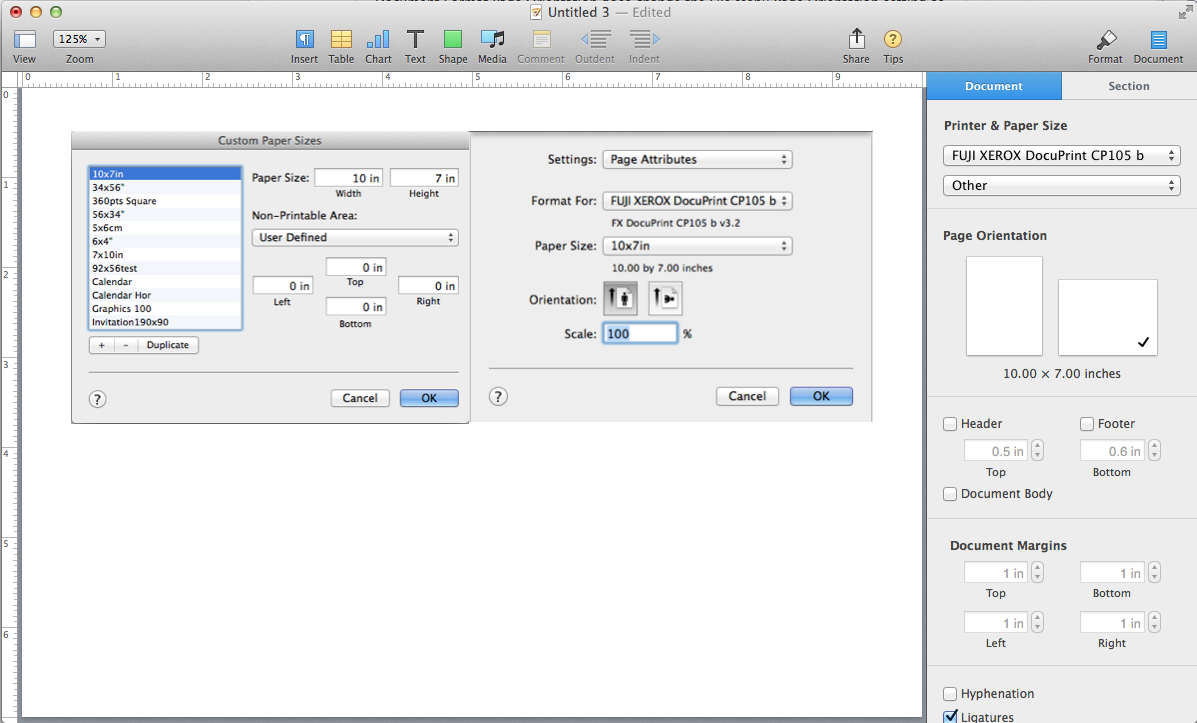
Task: Open the Paper Size 10x7in dropdown
Action: [698, 246]
